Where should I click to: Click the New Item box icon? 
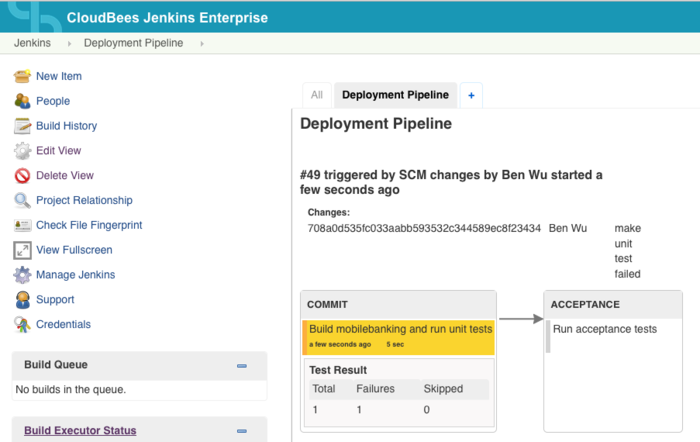pos(22,76)
